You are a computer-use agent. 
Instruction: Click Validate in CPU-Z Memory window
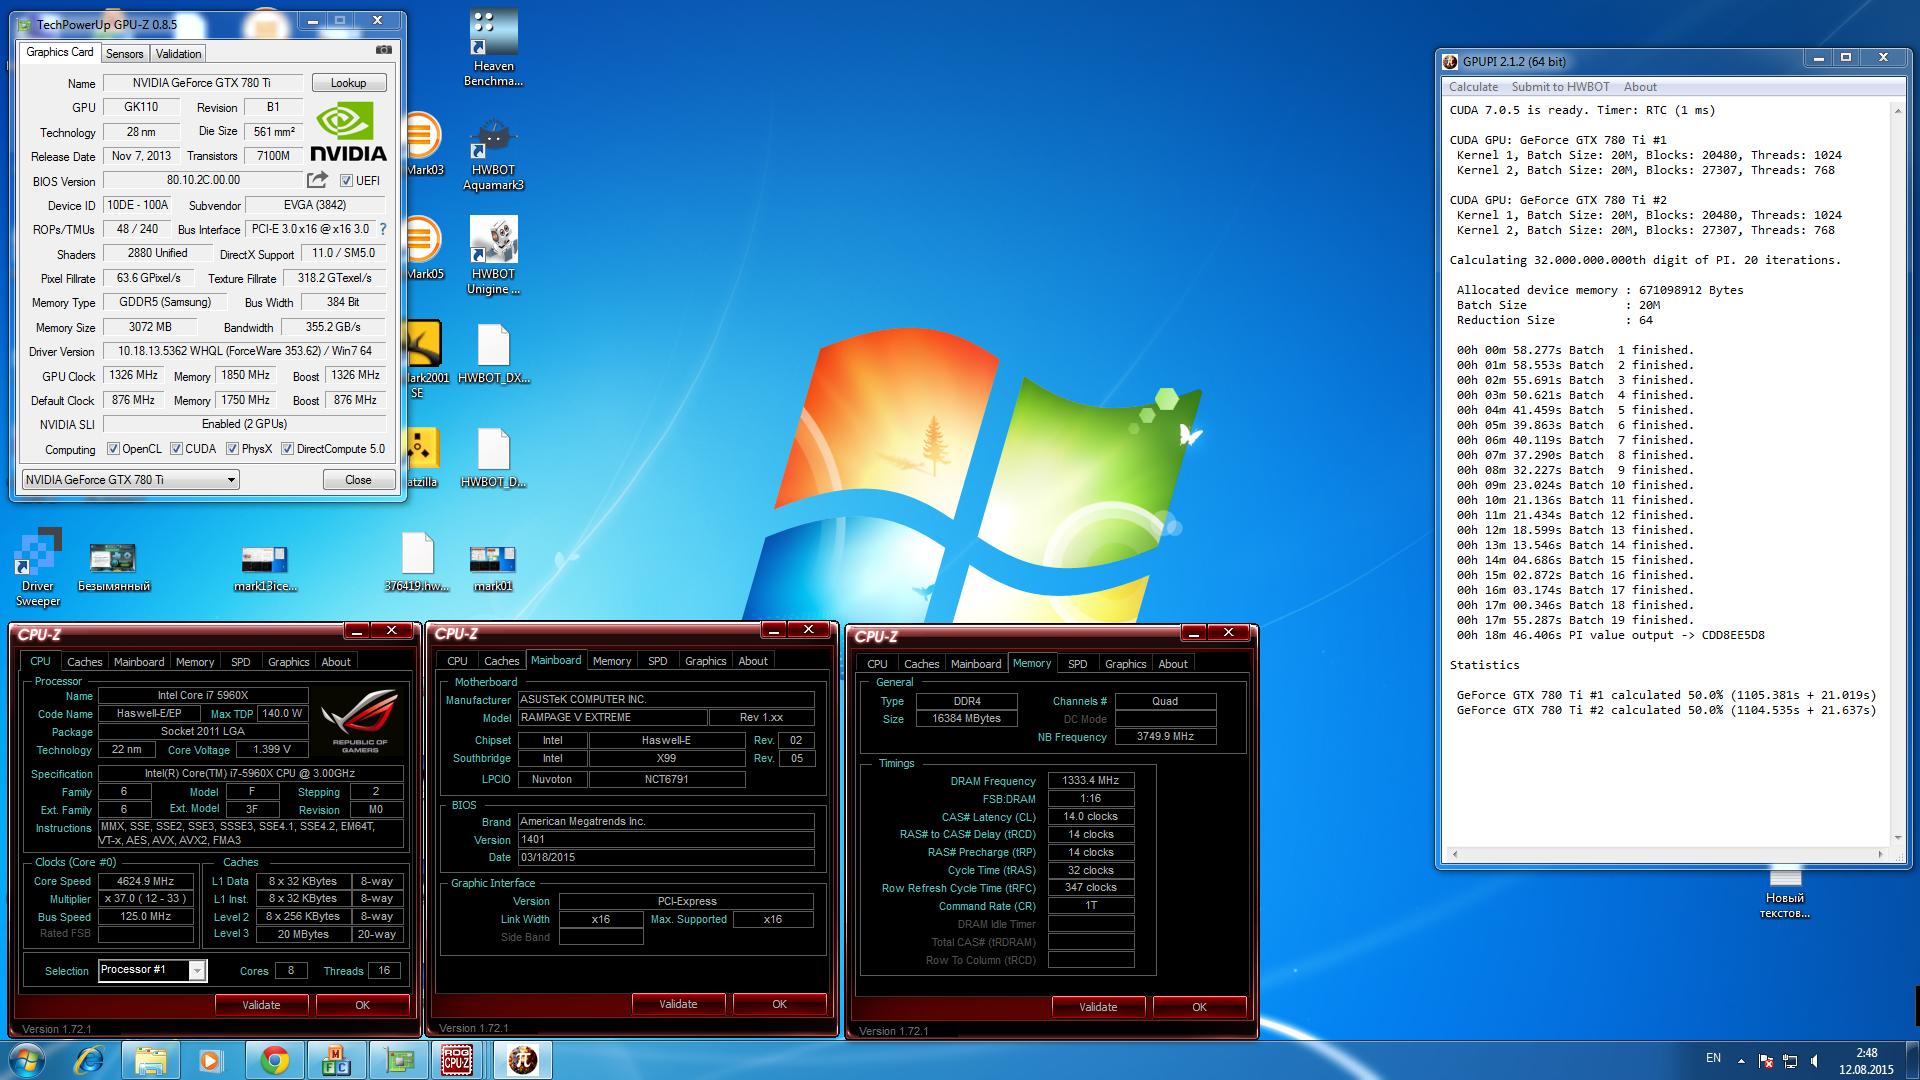[1098, 1007]
